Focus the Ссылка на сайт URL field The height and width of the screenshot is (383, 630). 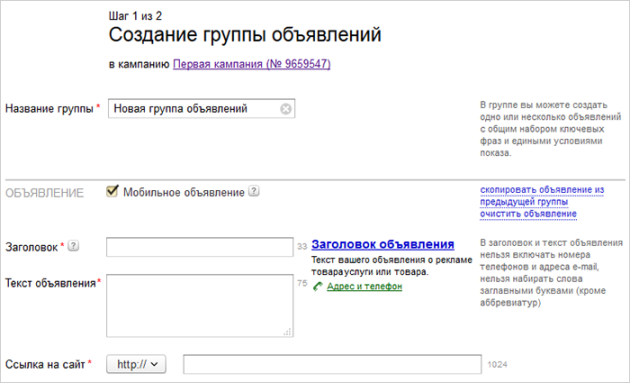pos(332,364)
